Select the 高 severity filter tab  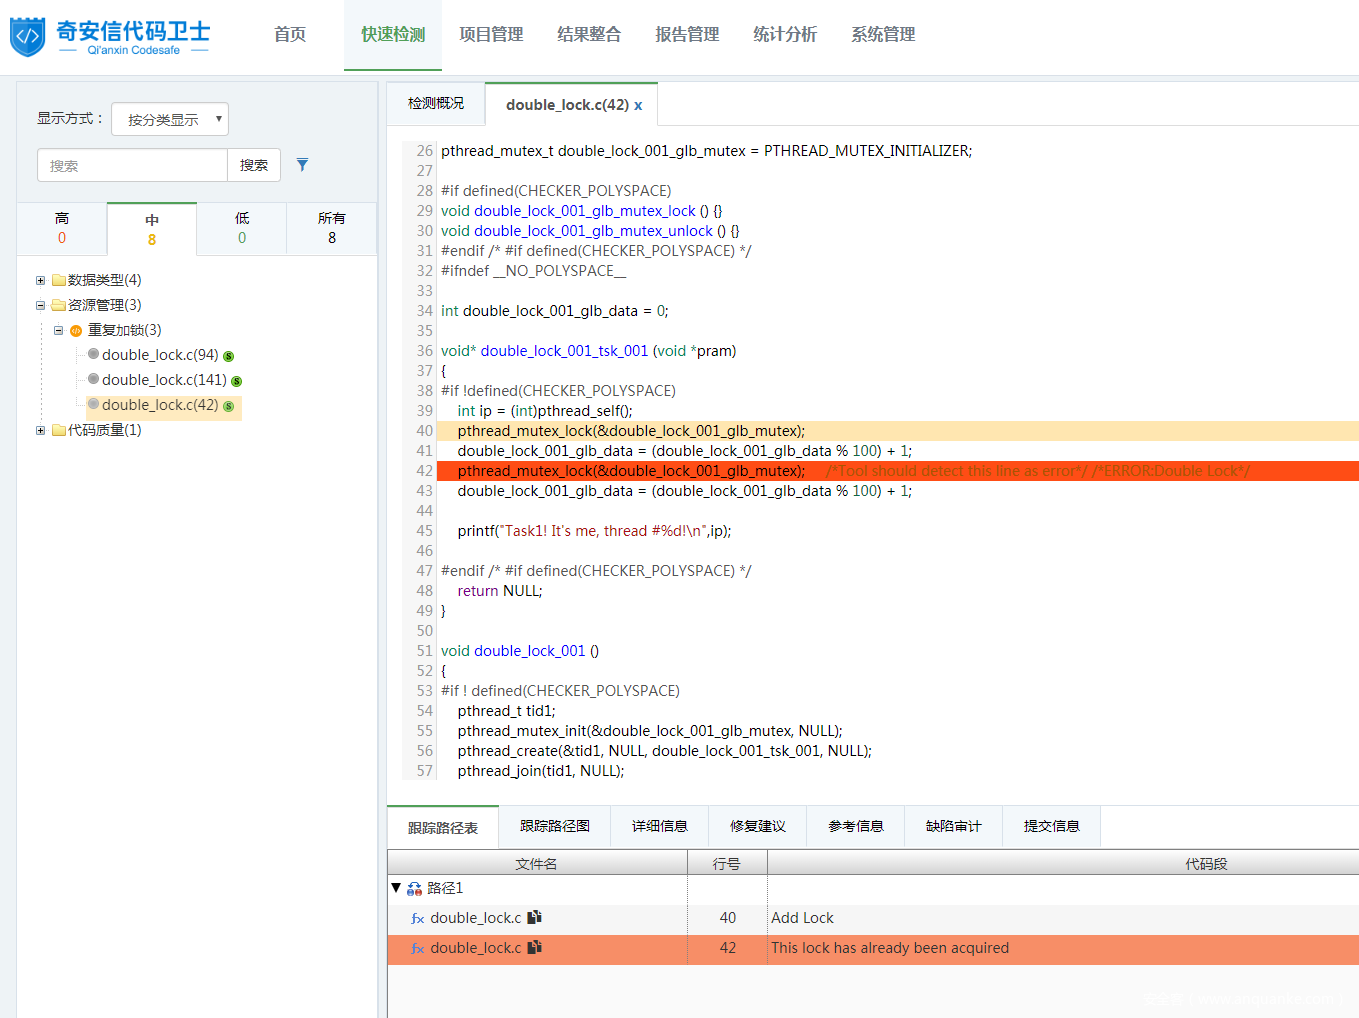tap(62, 228)
